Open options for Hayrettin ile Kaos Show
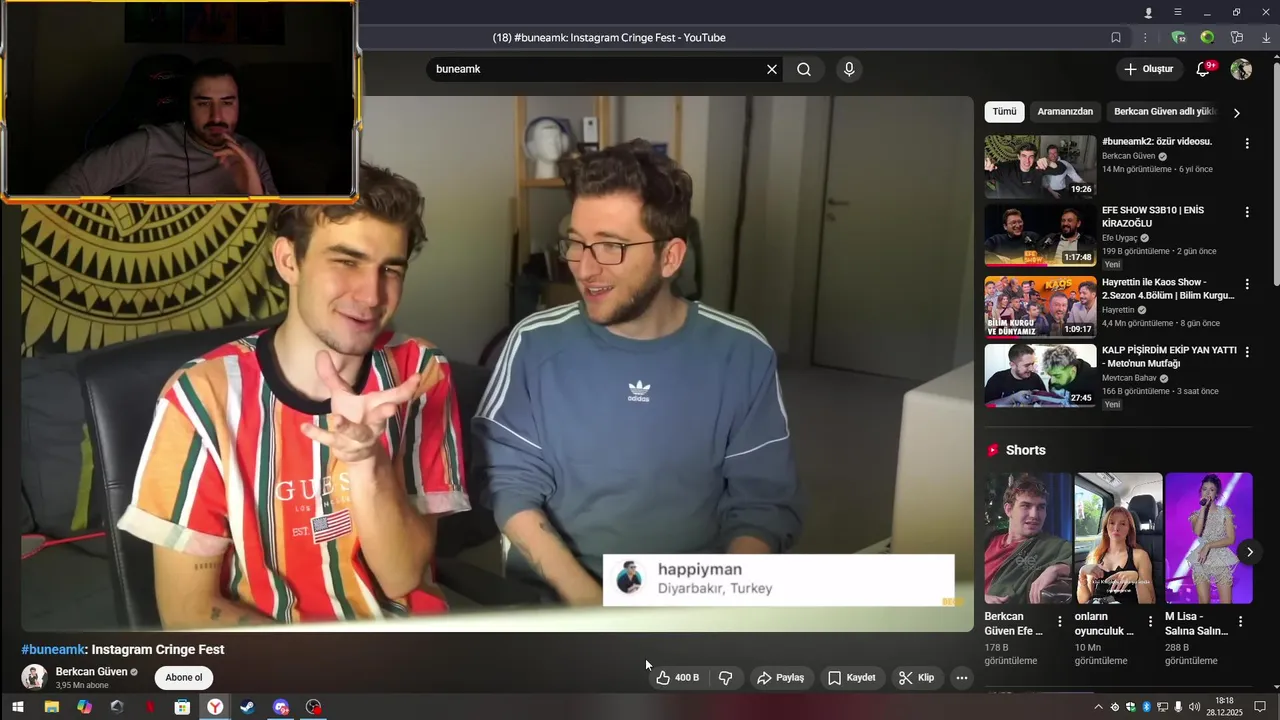1280x720 pixels. (1247, 284)
